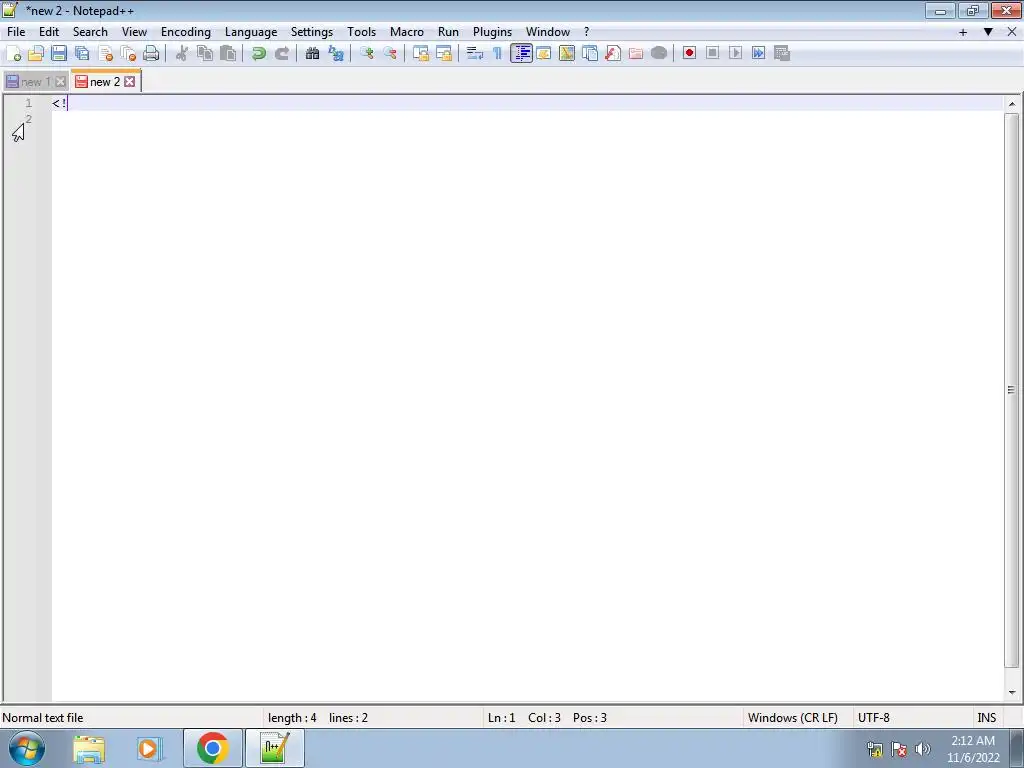This screenshot has height=768, width=1024.
Task: Open the Window menu
Action: point(548,32)
